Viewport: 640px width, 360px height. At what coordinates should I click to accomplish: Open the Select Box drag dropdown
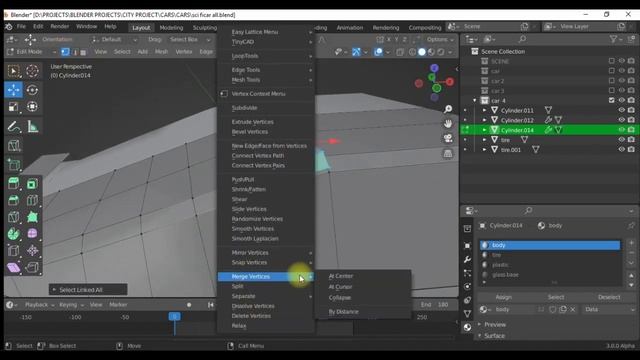pyautogui.click(x=190, y=40)
